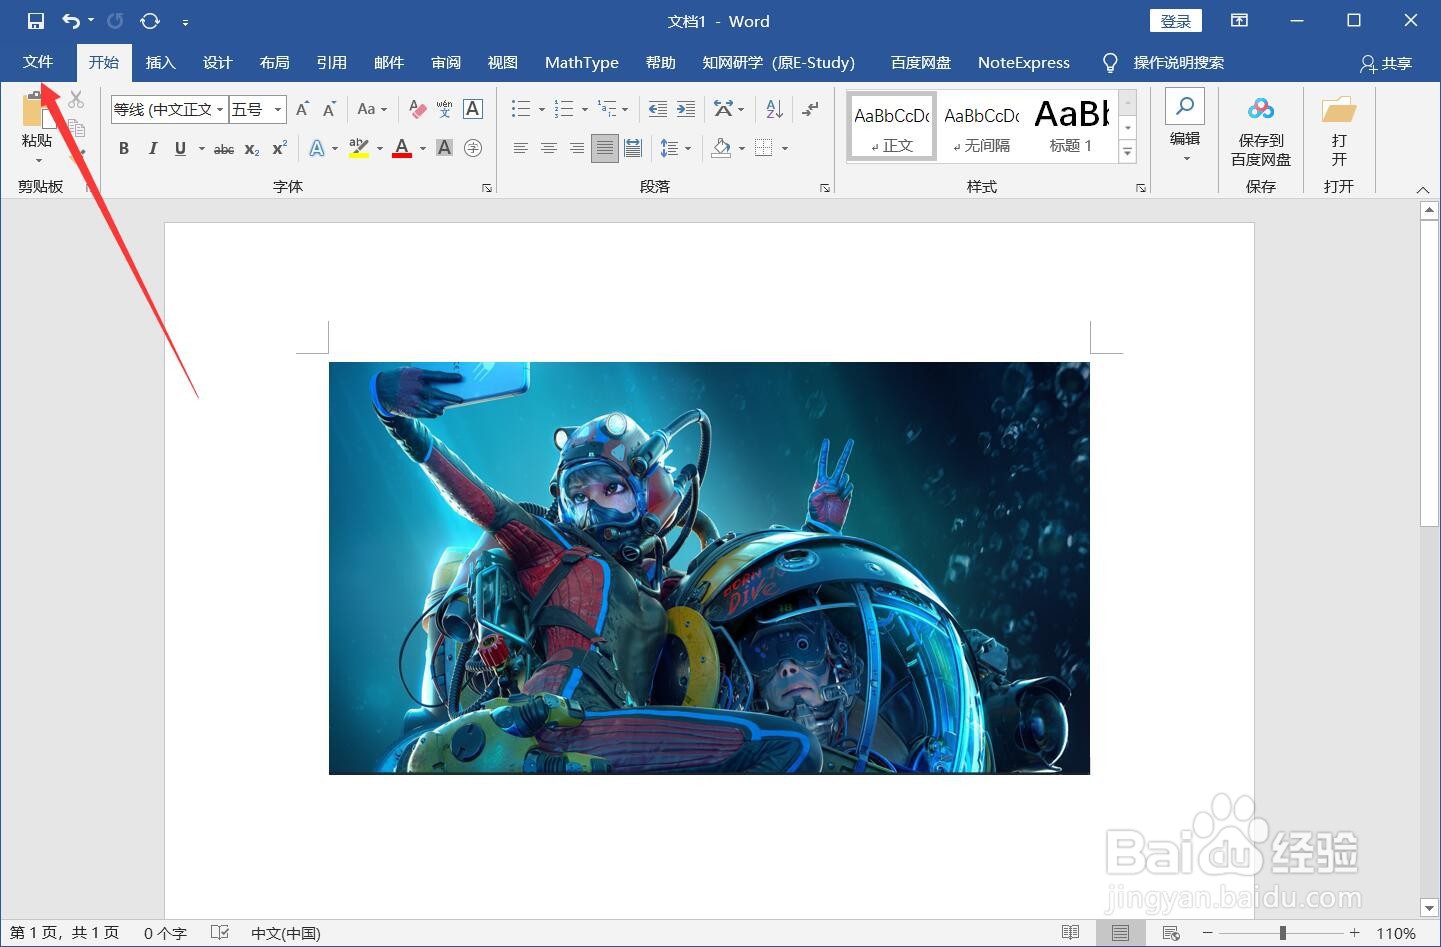Screen dimensions: 1441x947
Task: Toggle underline formatting
Action: click(x=180, y=149)
